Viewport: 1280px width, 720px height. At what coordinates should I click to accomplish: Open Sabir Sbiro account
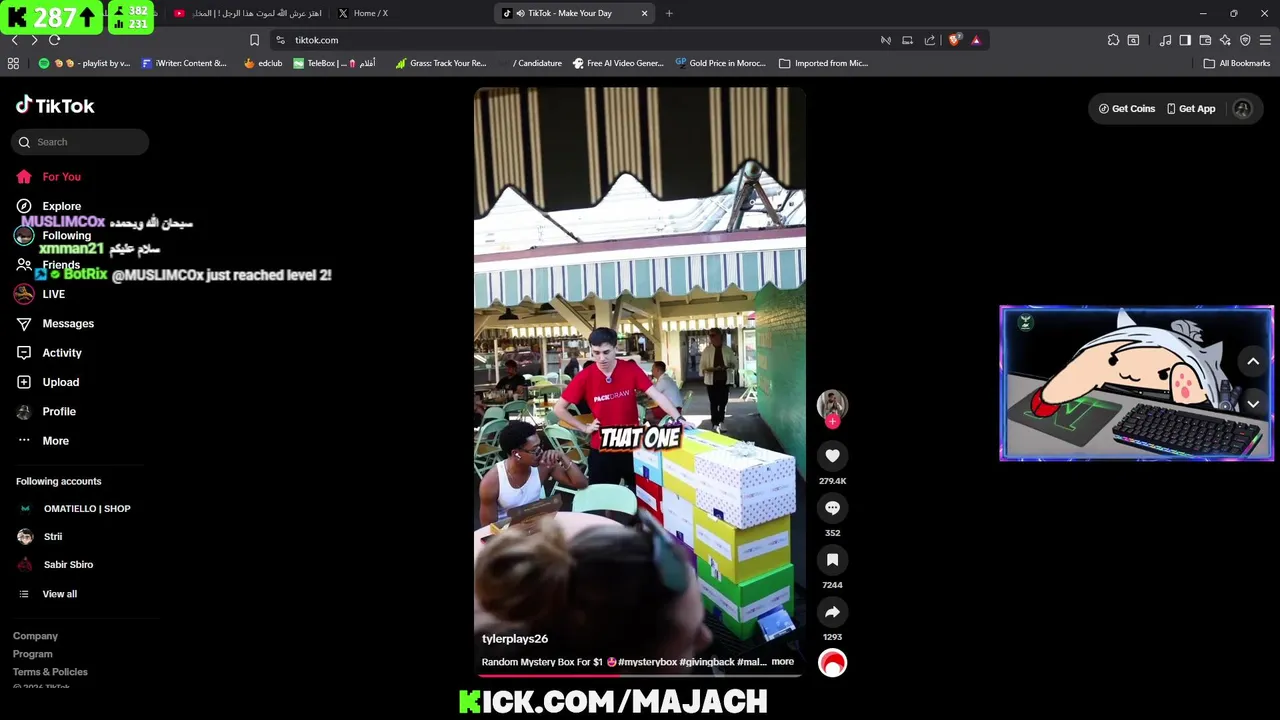(x=55, y=565)
